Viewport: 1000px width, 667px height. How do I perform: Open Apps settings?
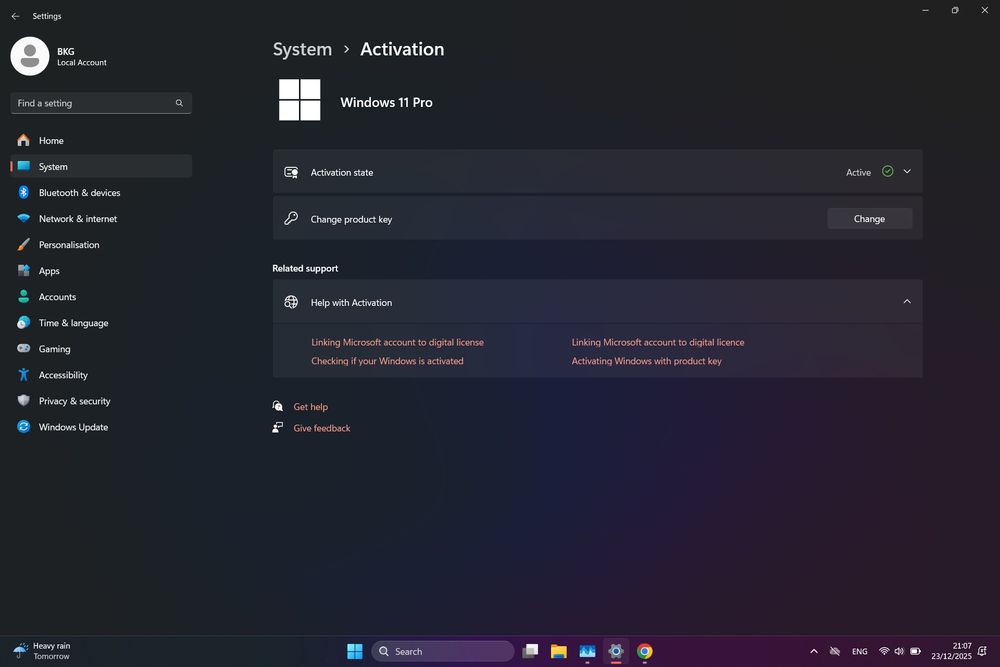point(101,271)
